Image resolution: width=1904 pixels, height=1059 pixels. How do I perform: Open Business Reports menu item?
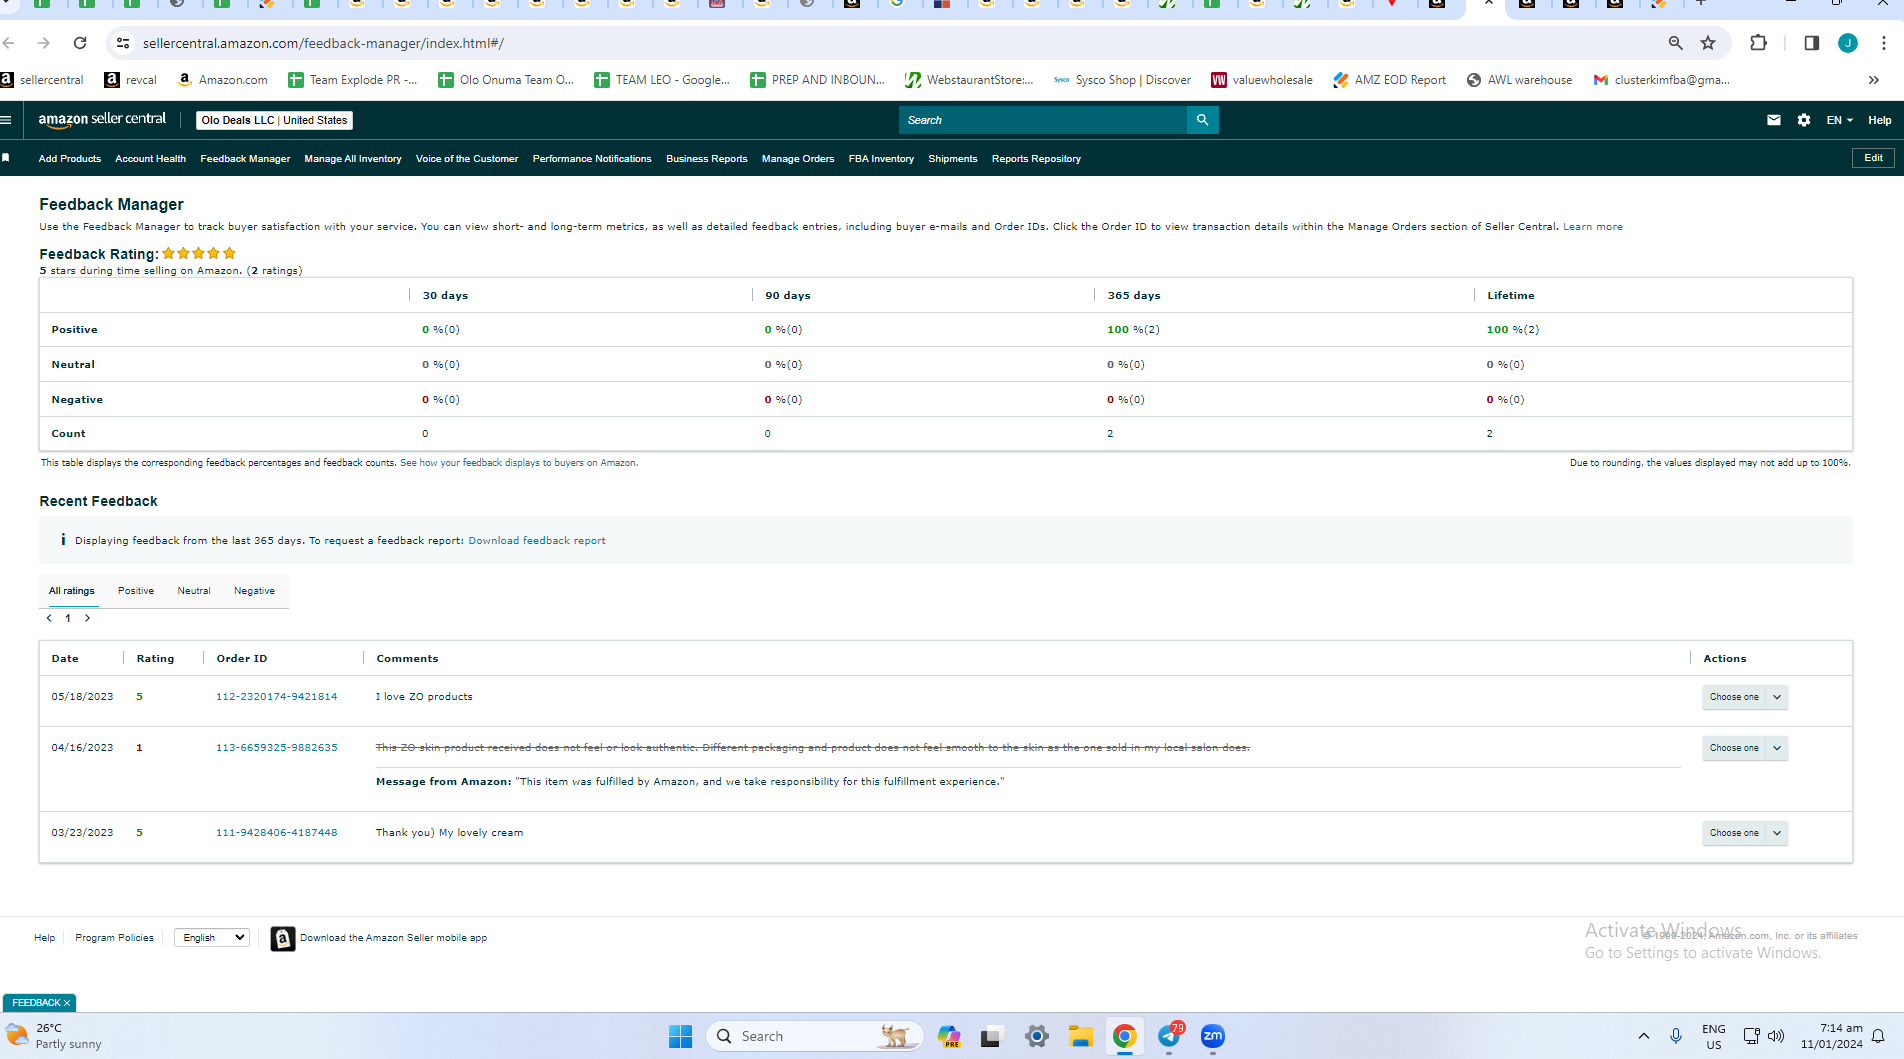pos(707,159)
